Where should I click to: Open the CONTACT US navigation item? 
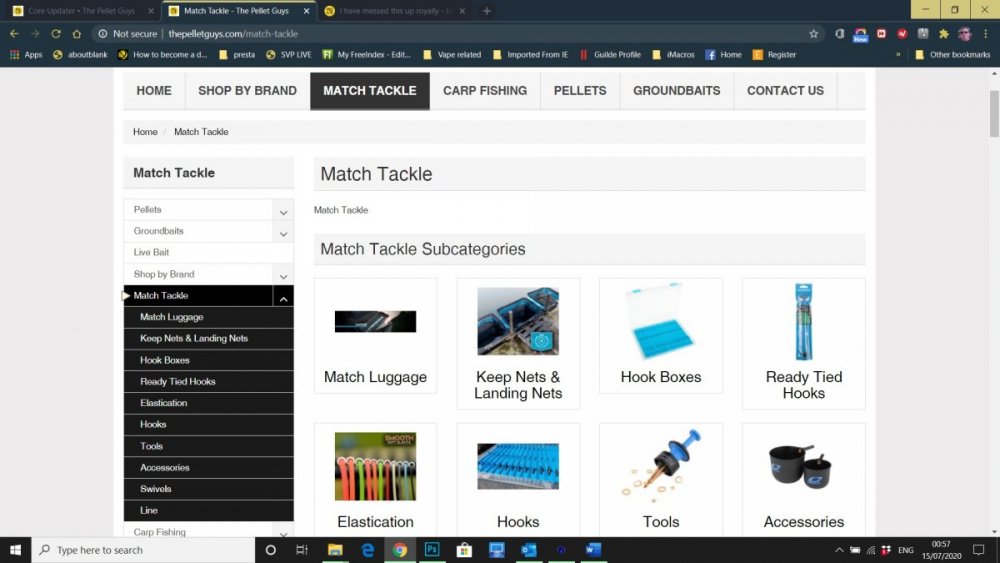click(785, 91)
